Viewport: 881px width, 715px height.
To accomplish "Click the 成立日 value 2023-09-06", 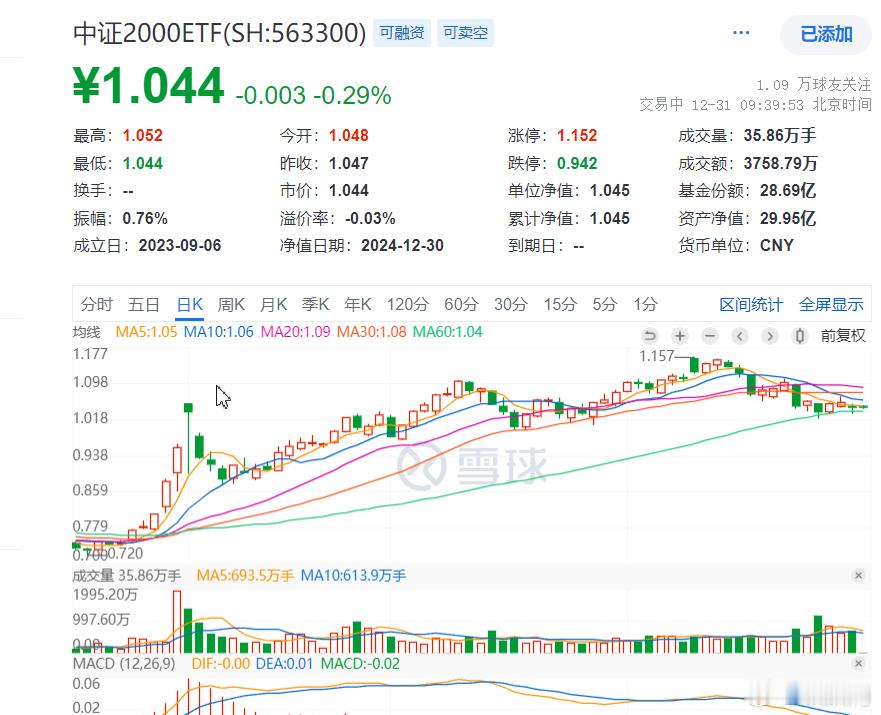I will pyautogui.click(x=180, y=245).
